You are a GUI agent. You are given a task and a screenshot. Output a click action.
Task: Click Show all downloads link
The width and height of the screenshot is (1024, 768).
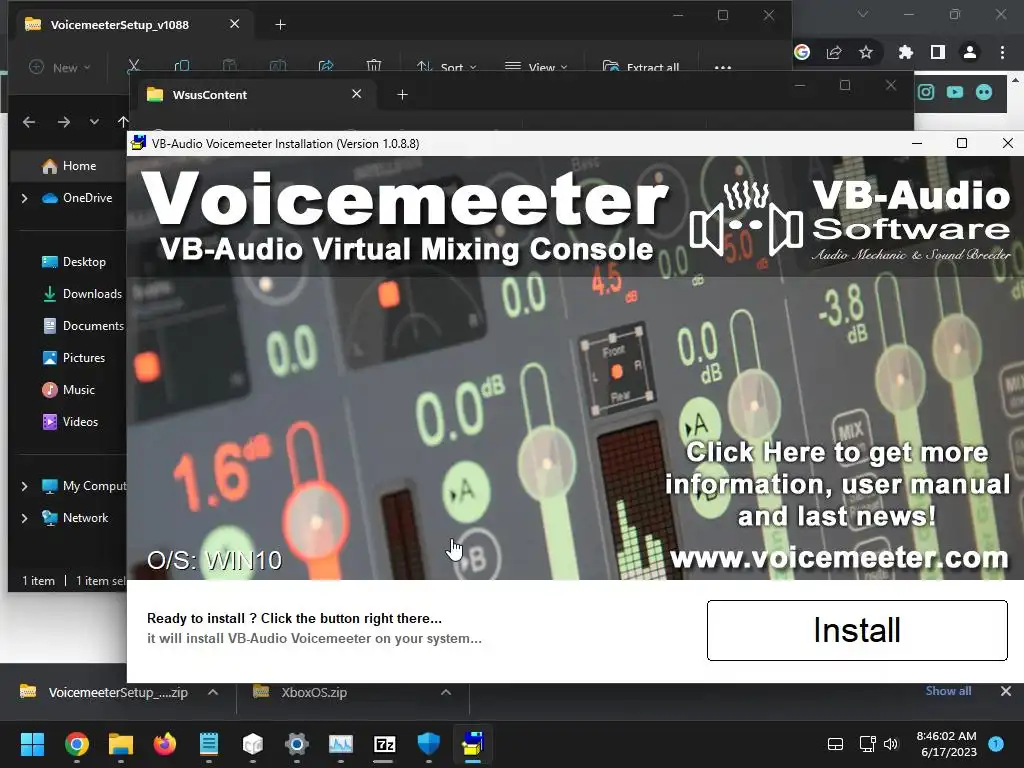click(x=948, y=691)
